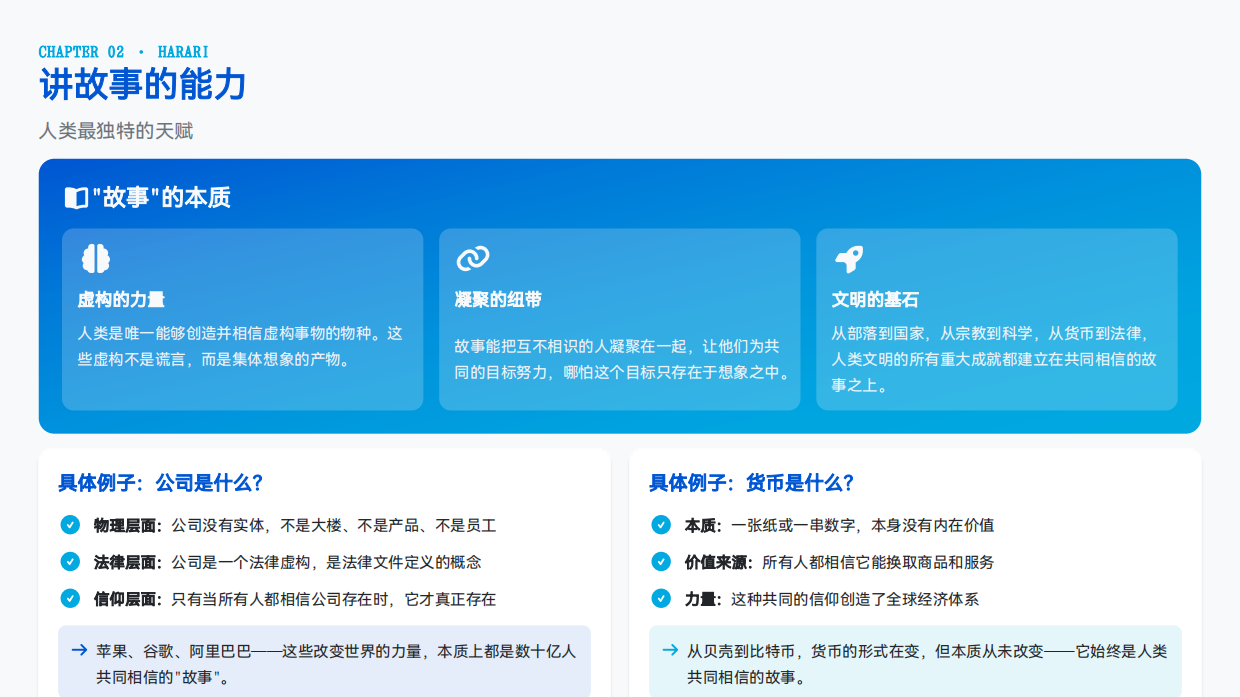This screenshot has height=697, width=1240.
Task: Toggle the checkmark next to 法律层面
Action: pos(70,562)
